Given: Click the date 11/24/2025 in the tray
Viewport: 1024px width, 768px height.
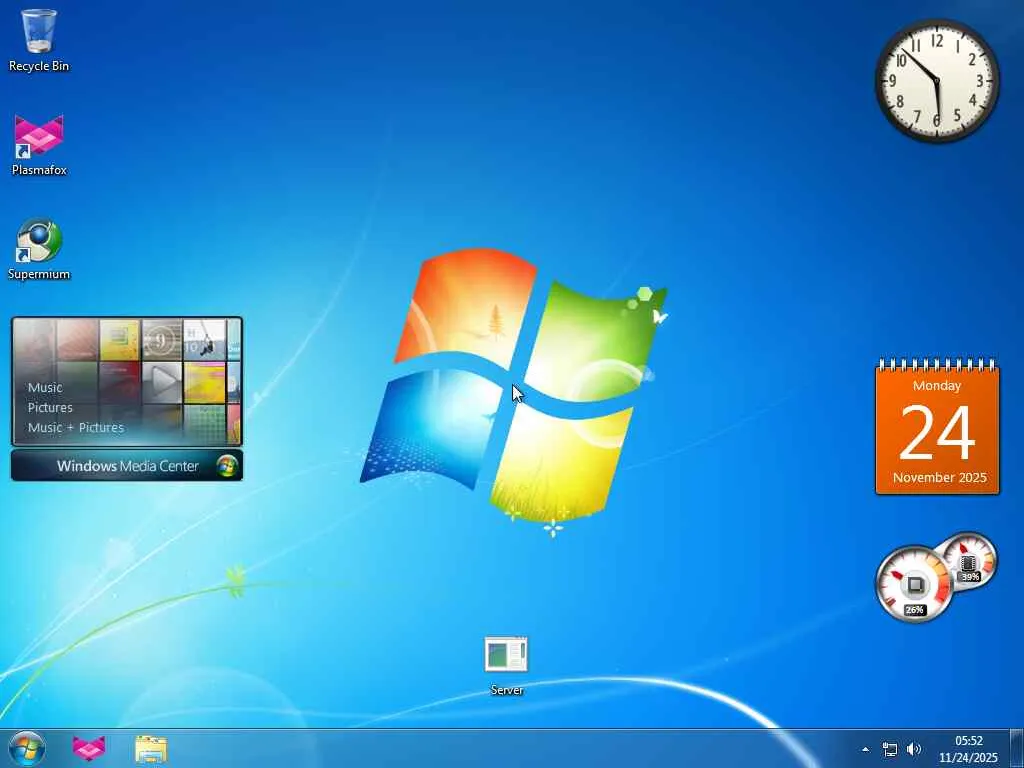Looking at the screenshot, I should pyautogui.click(x=968, y=758).
